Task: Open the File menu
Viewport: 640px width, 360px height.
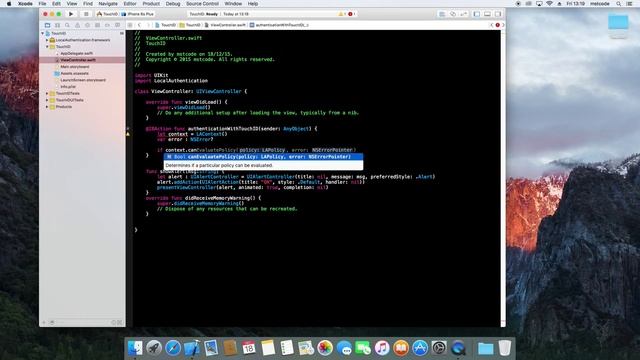Action: [42, 4]
